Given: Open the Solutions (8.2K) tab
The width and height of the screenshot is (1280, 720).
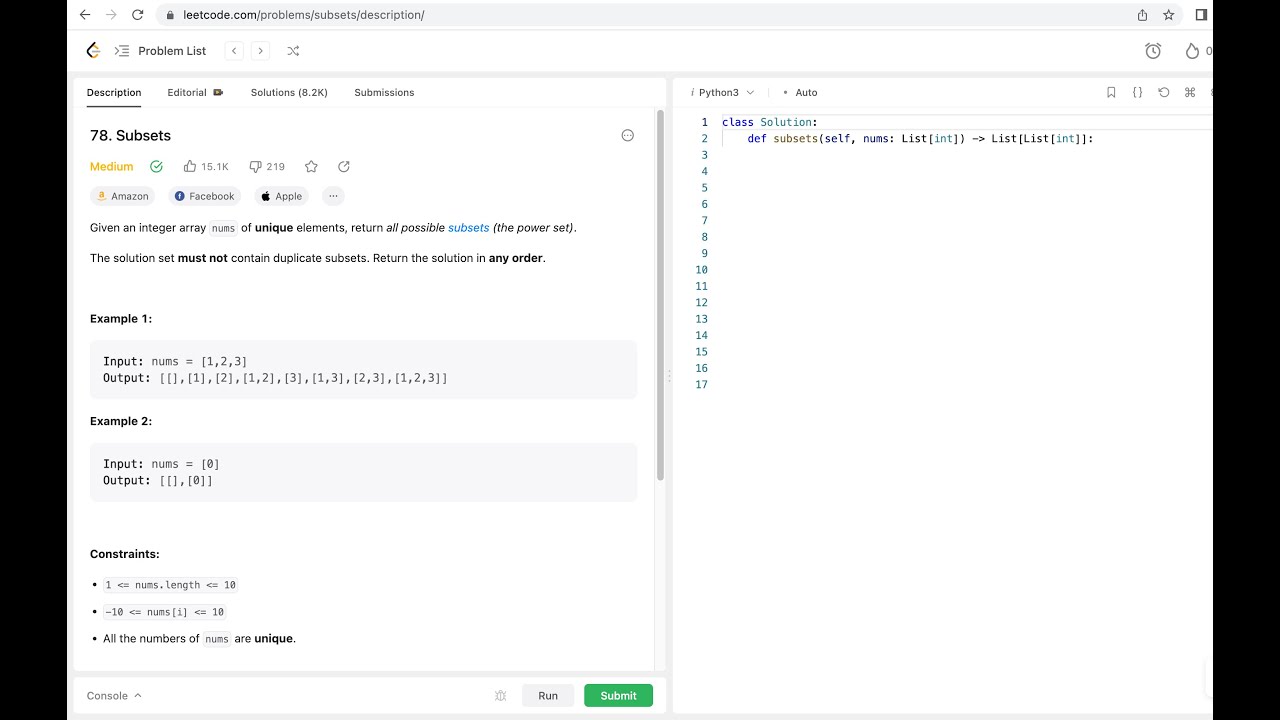Looking at the screenshot, I should (289, 92).
